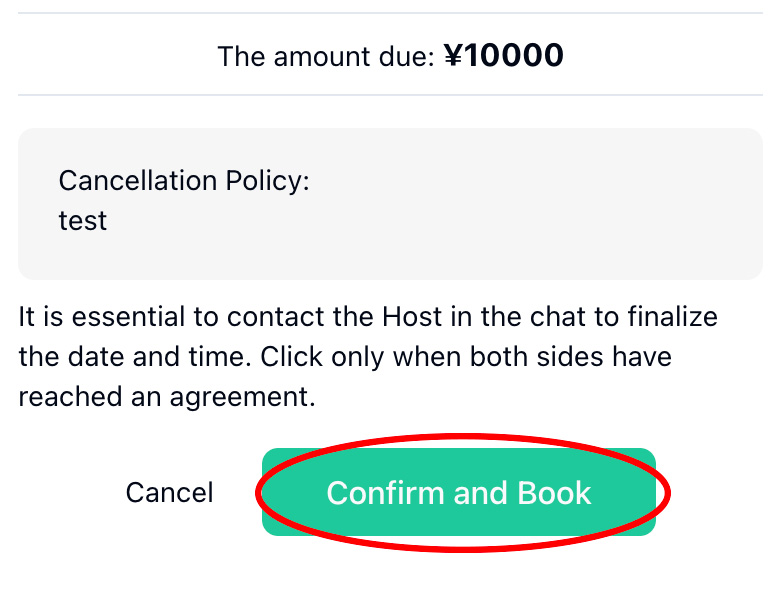Click the Cancel button

click(169, 493)
